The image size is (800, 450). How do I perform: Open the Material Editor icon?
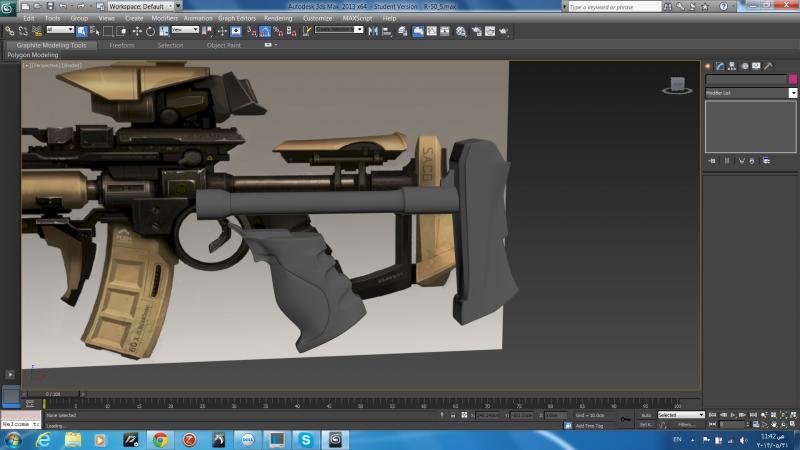coord(461,31)
